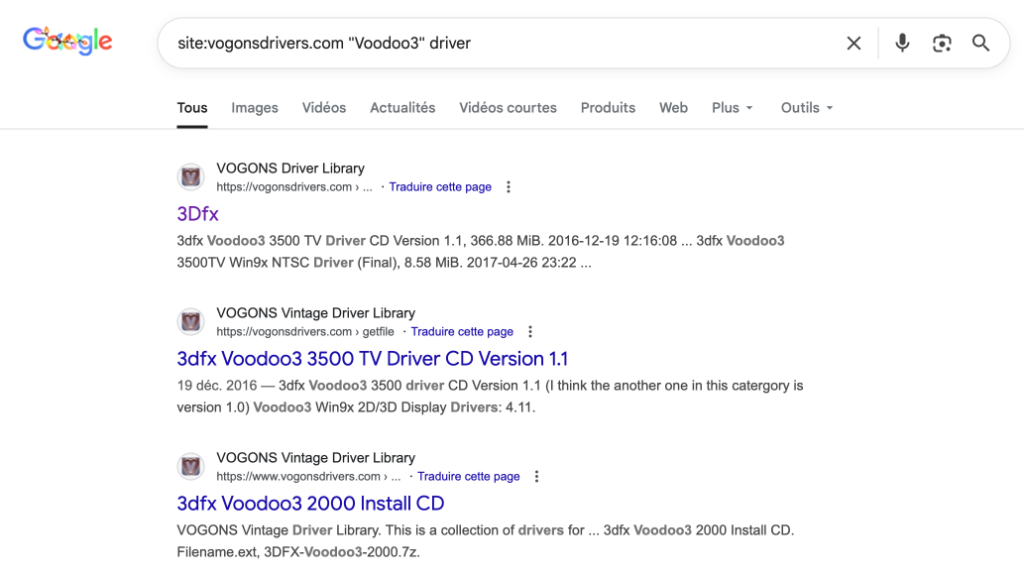Start voice search with microphone icon
This screenshot has width=1024, height=578.
click(x=902, y=43)
